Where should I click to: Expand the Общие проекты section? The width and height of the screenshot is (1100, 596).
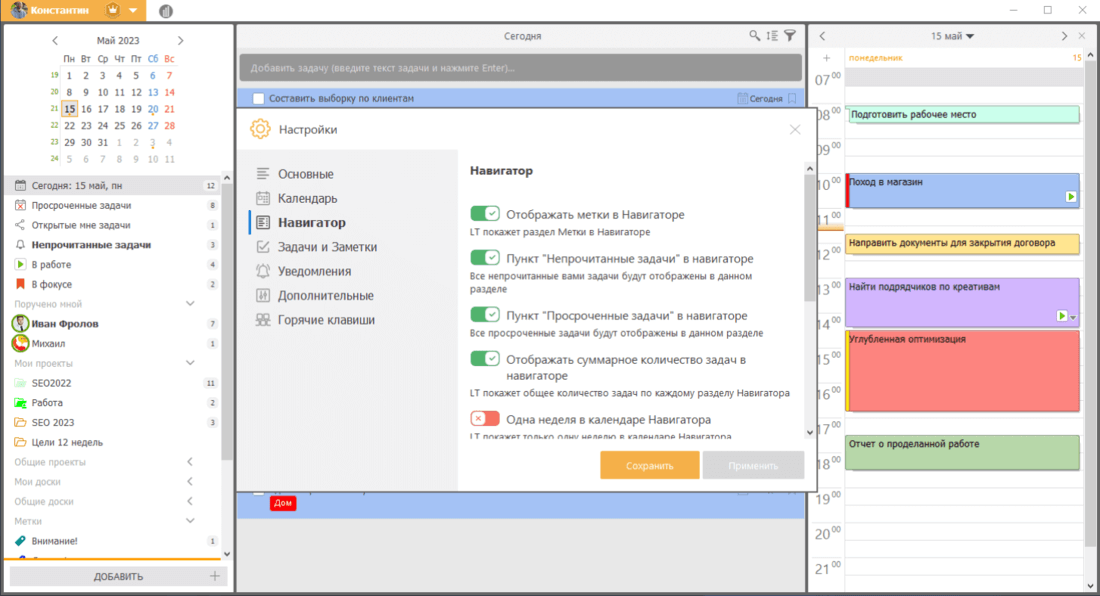click(190, 462)
